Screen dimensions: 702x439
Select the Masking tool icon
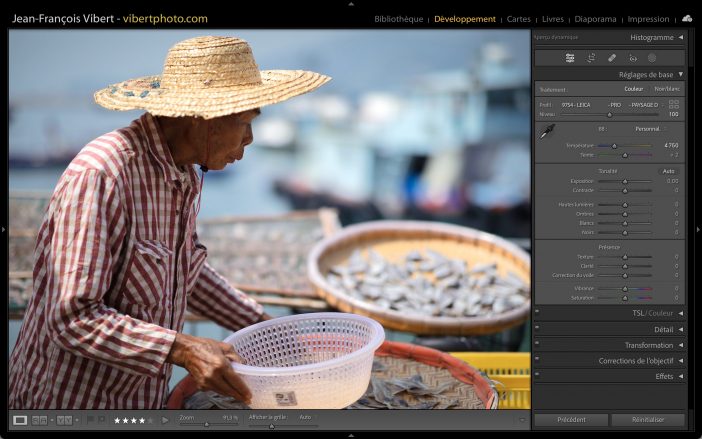coord(652,58)
